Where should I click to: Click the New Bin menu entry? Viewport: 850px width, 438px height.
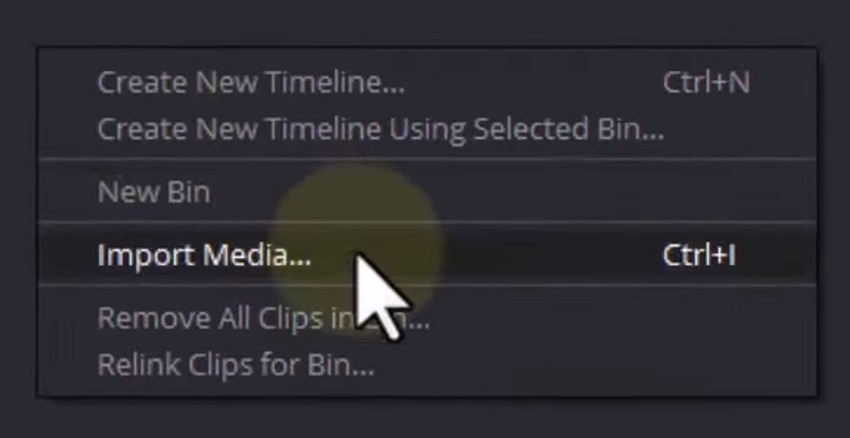tap(427, 192)
